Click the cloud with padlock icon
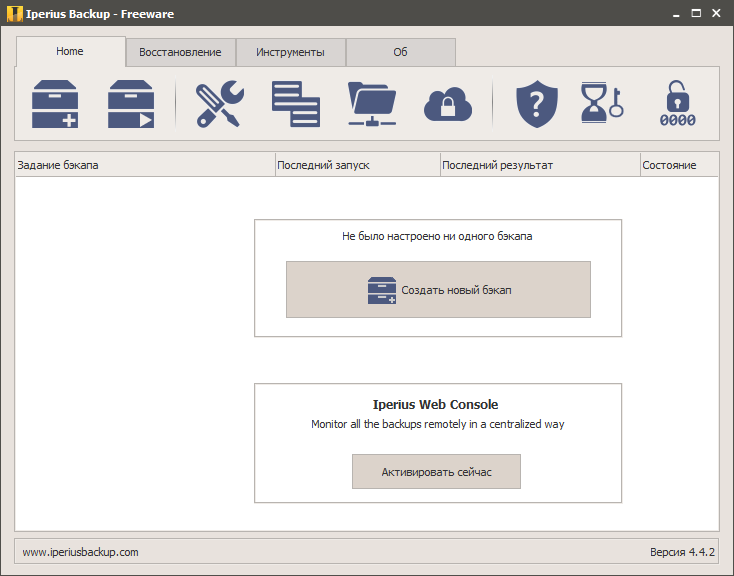Image resolution: width=734 pixels, height=576 pixels. tap(448, 104)
